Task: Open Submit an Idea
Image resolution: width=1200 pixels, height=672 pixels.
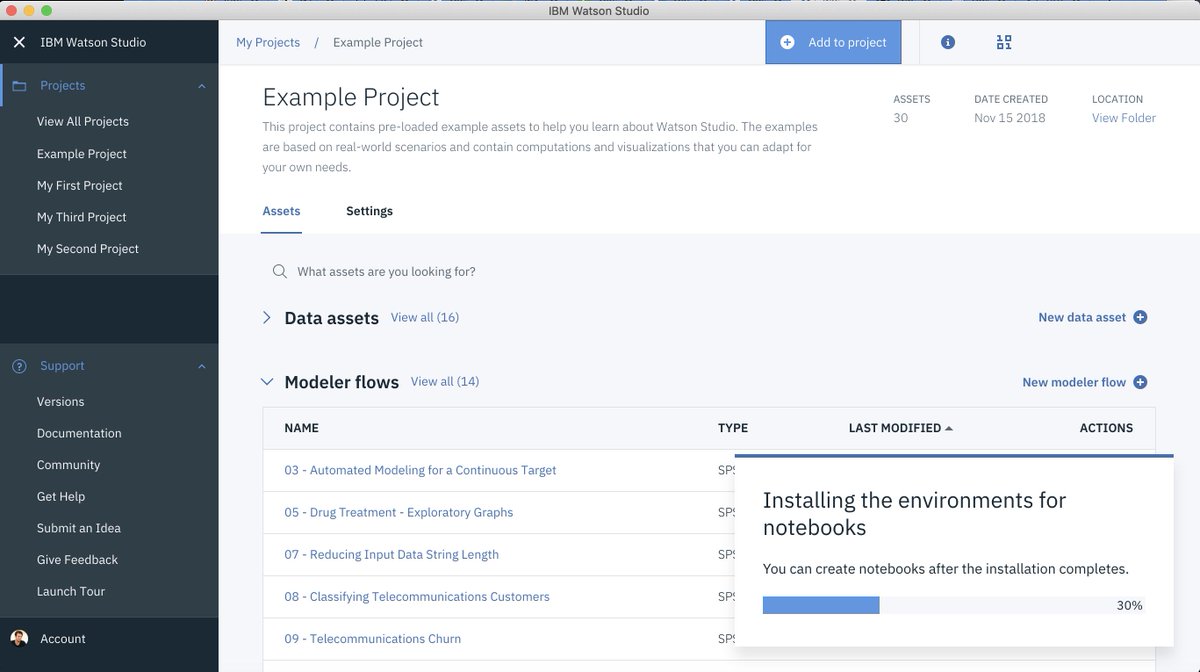Action: (79, 528)
